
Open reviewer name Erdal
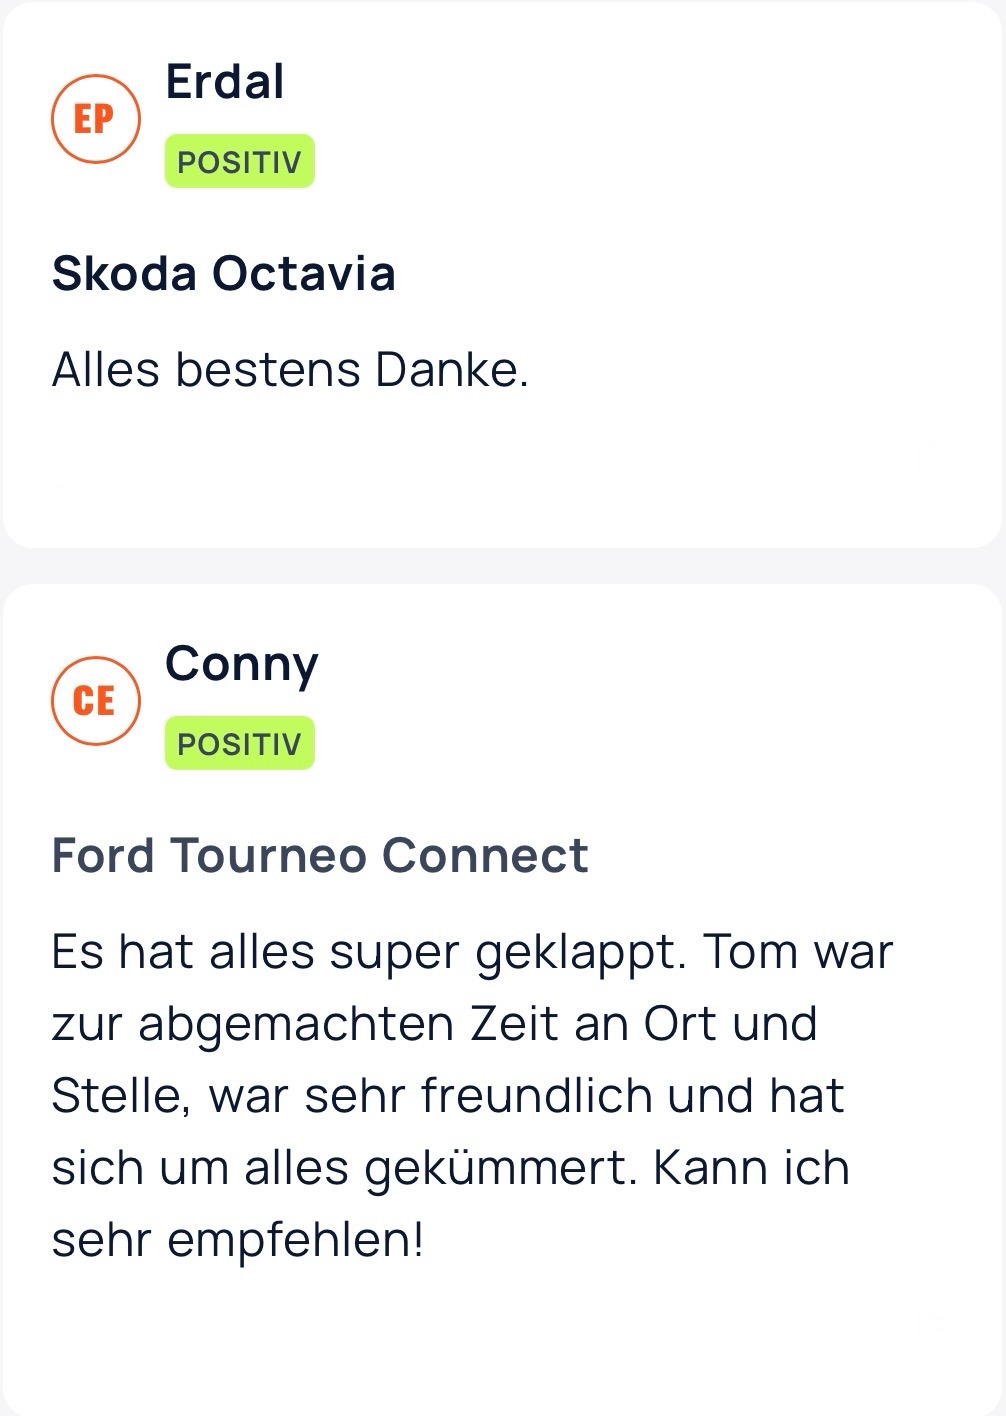pos(224,82)
